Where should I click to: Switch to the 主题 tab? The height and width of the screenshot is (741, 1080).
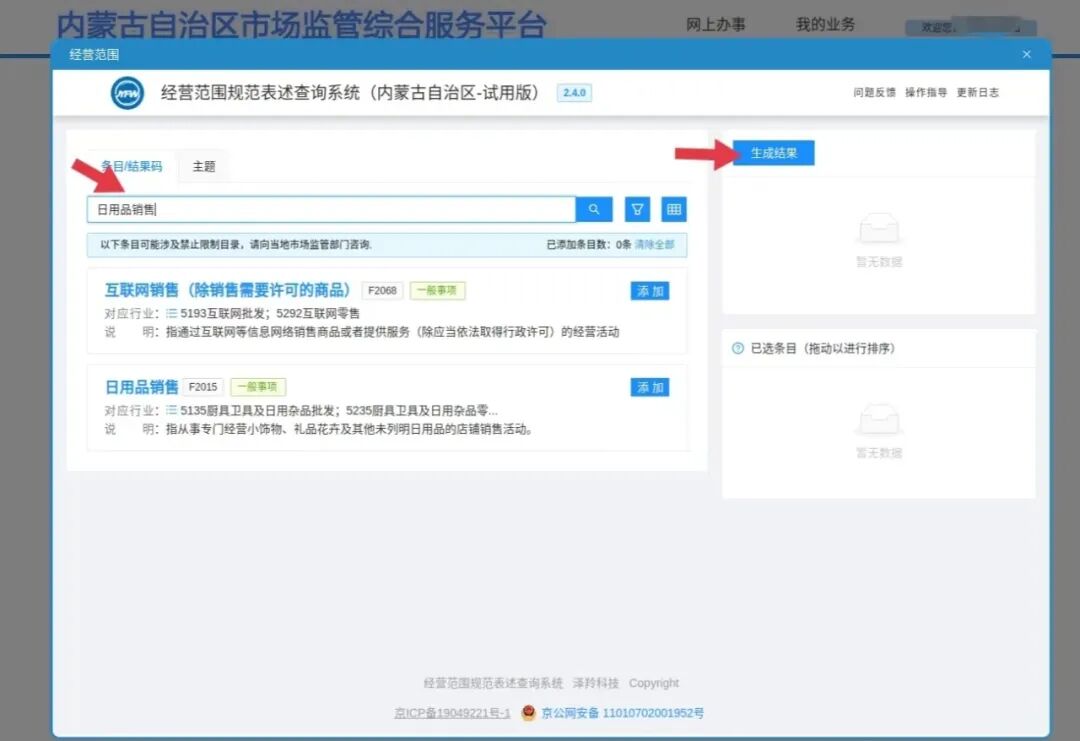click(203, 167)
